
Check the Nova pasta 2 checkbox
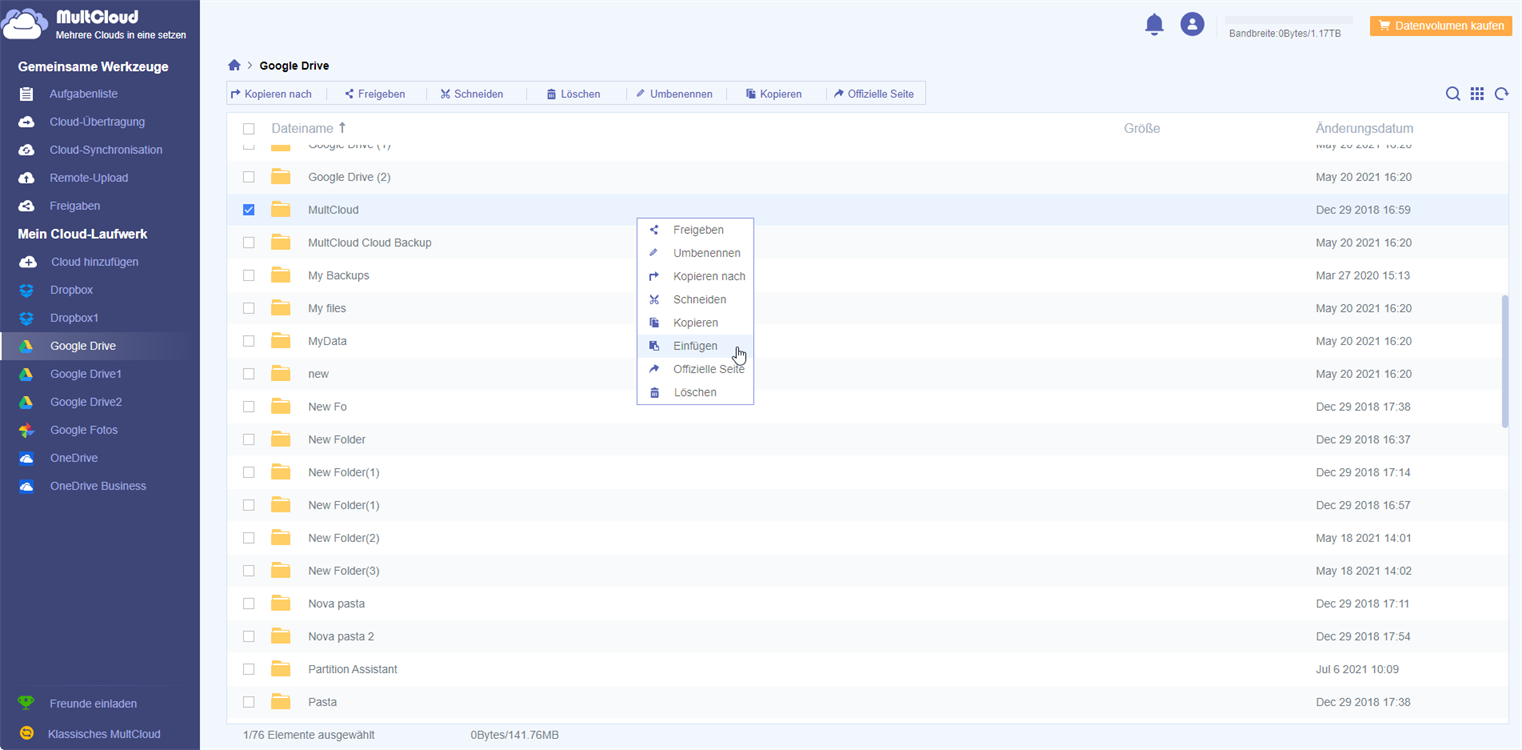click(249, 637)
